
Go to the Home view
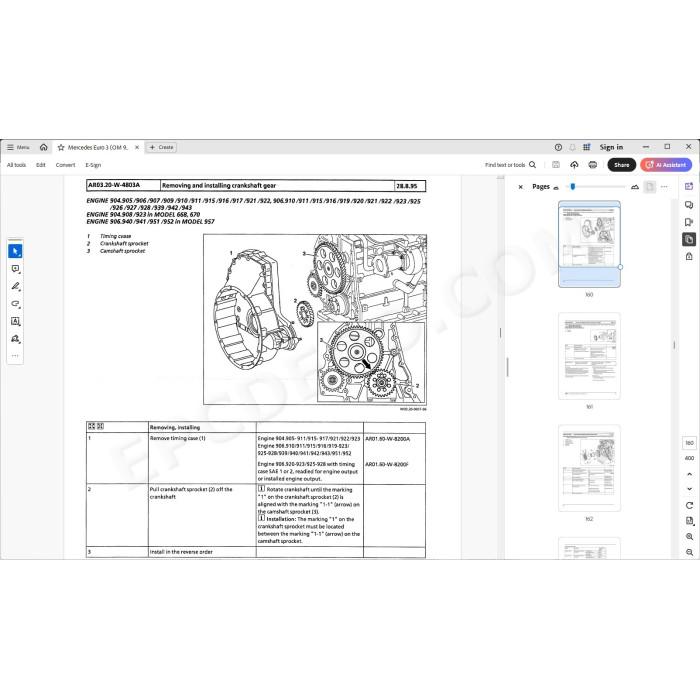(43, 147)
